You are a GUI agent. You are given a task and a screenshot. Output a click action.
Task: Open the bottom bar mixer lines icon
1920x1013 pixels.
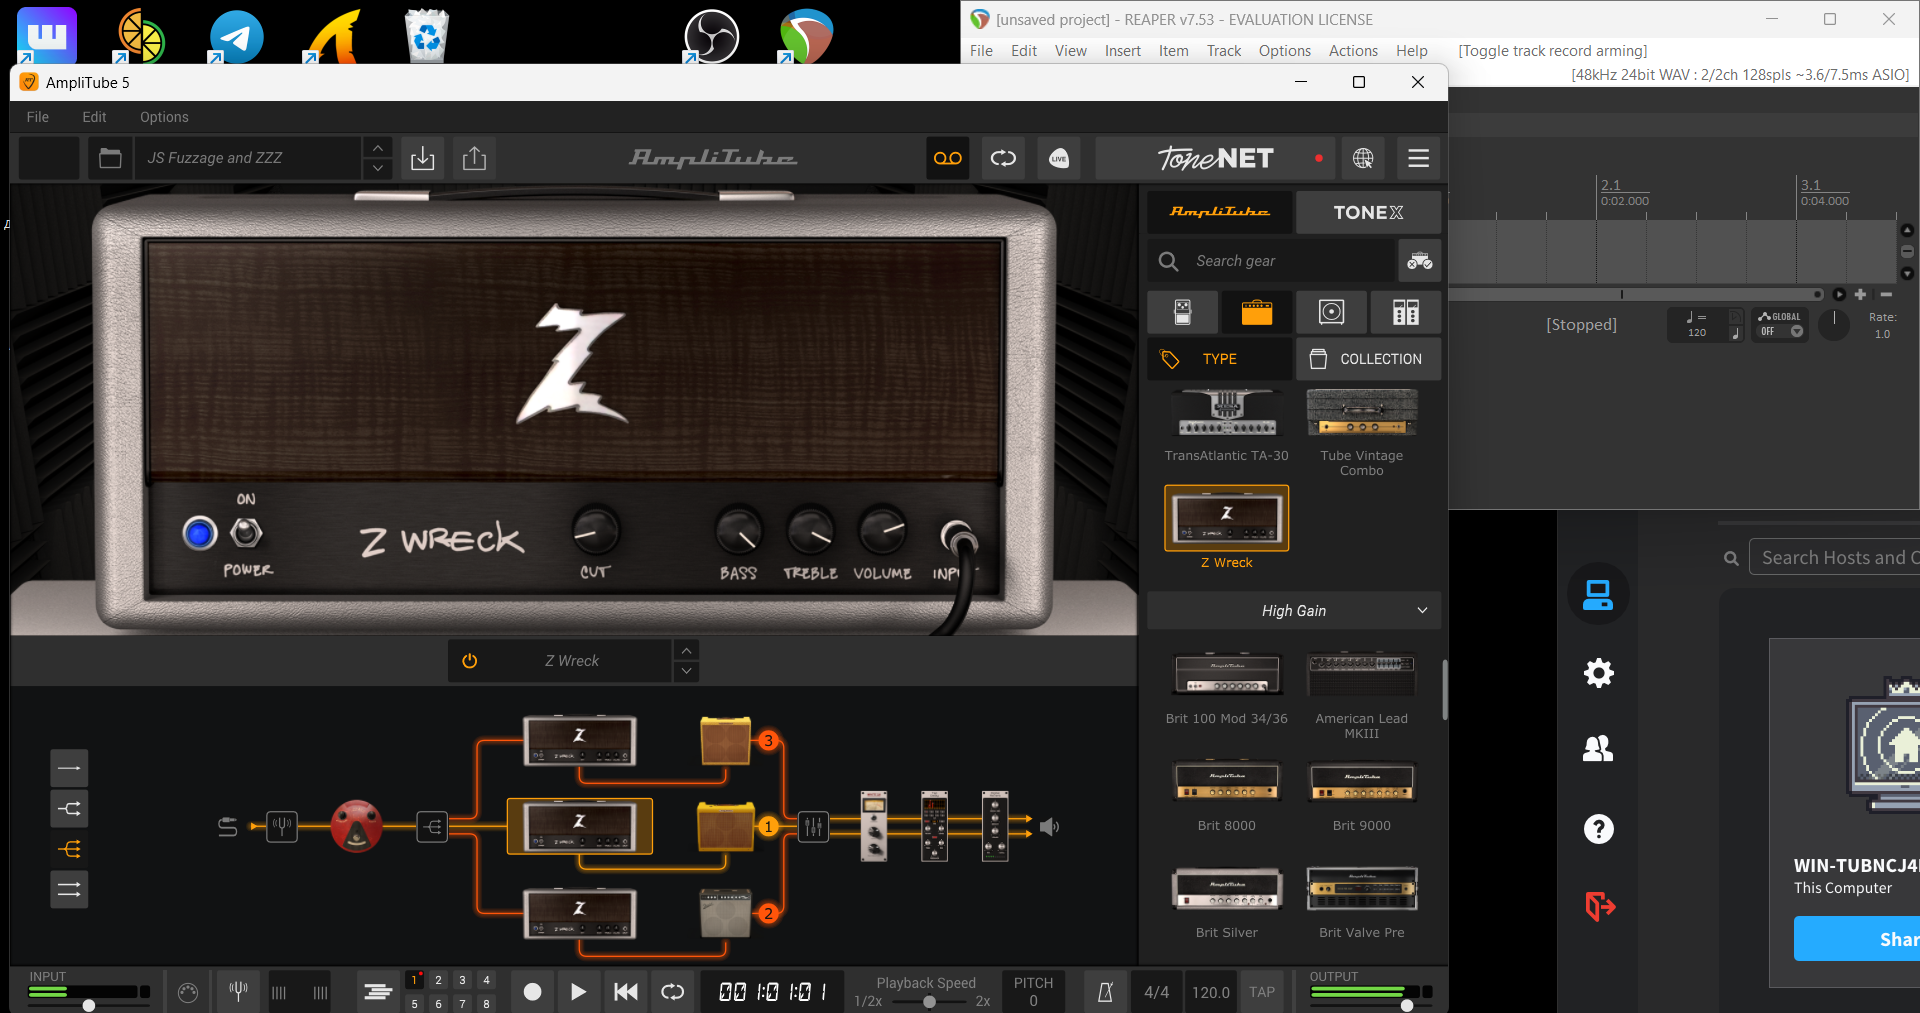tap(378, 991)
